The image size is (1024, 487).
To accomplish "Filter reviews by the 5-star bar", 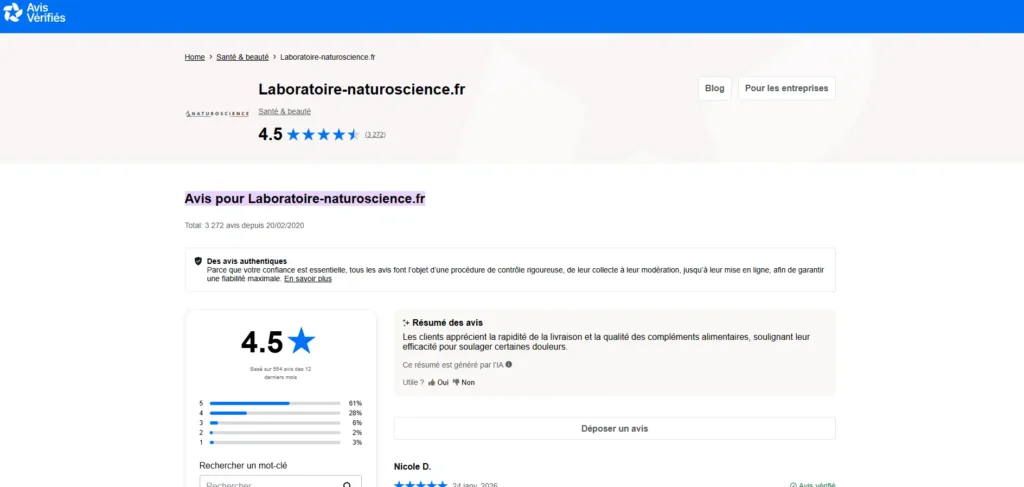I will [x=275, y=403].
